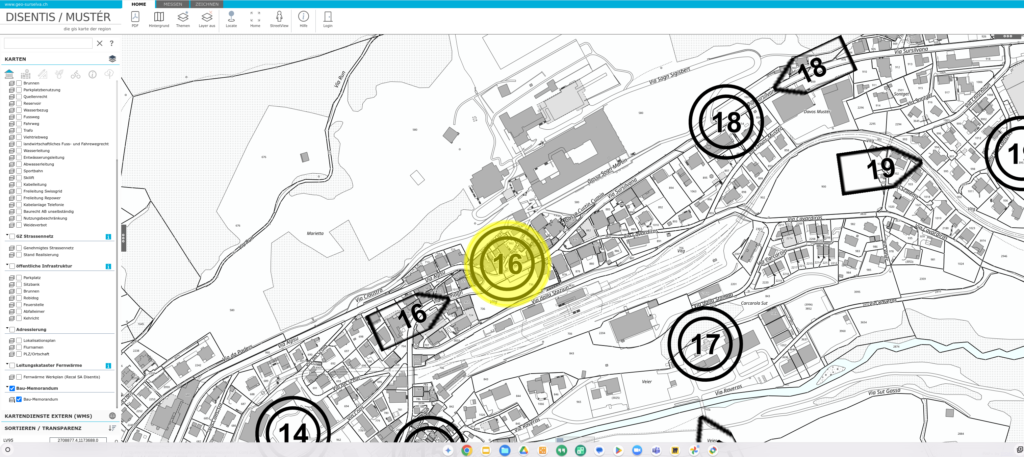
Task: Switch to the MESSEN tab
Action: tap(173, 4)
